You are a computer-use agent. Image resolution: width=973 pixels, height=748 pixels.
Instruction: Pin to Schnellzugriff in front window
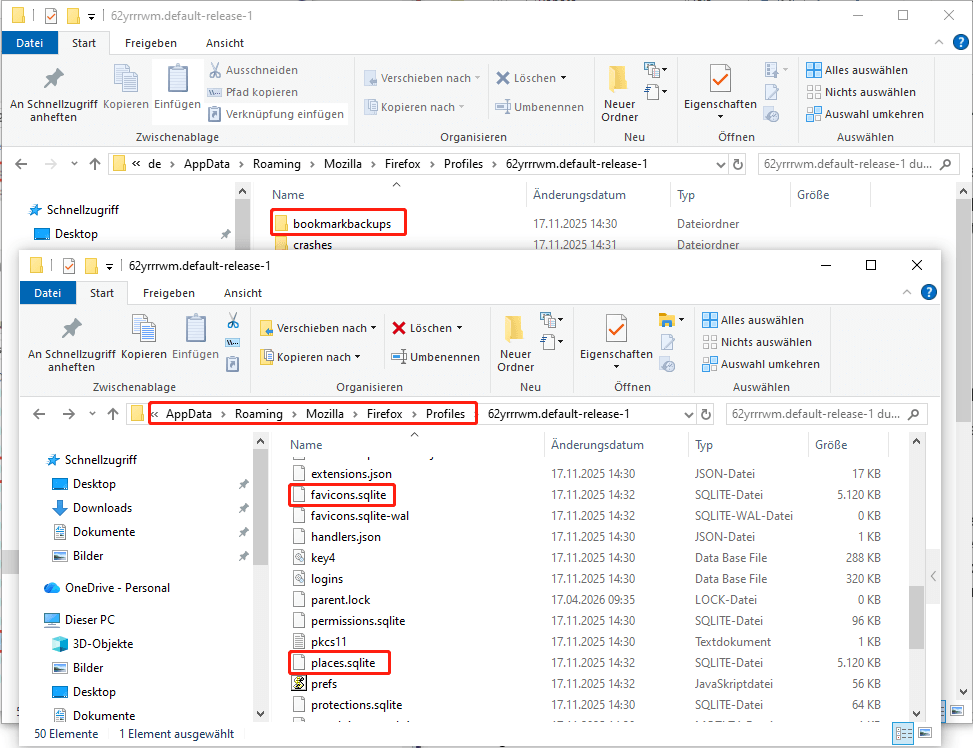(71, 343)
